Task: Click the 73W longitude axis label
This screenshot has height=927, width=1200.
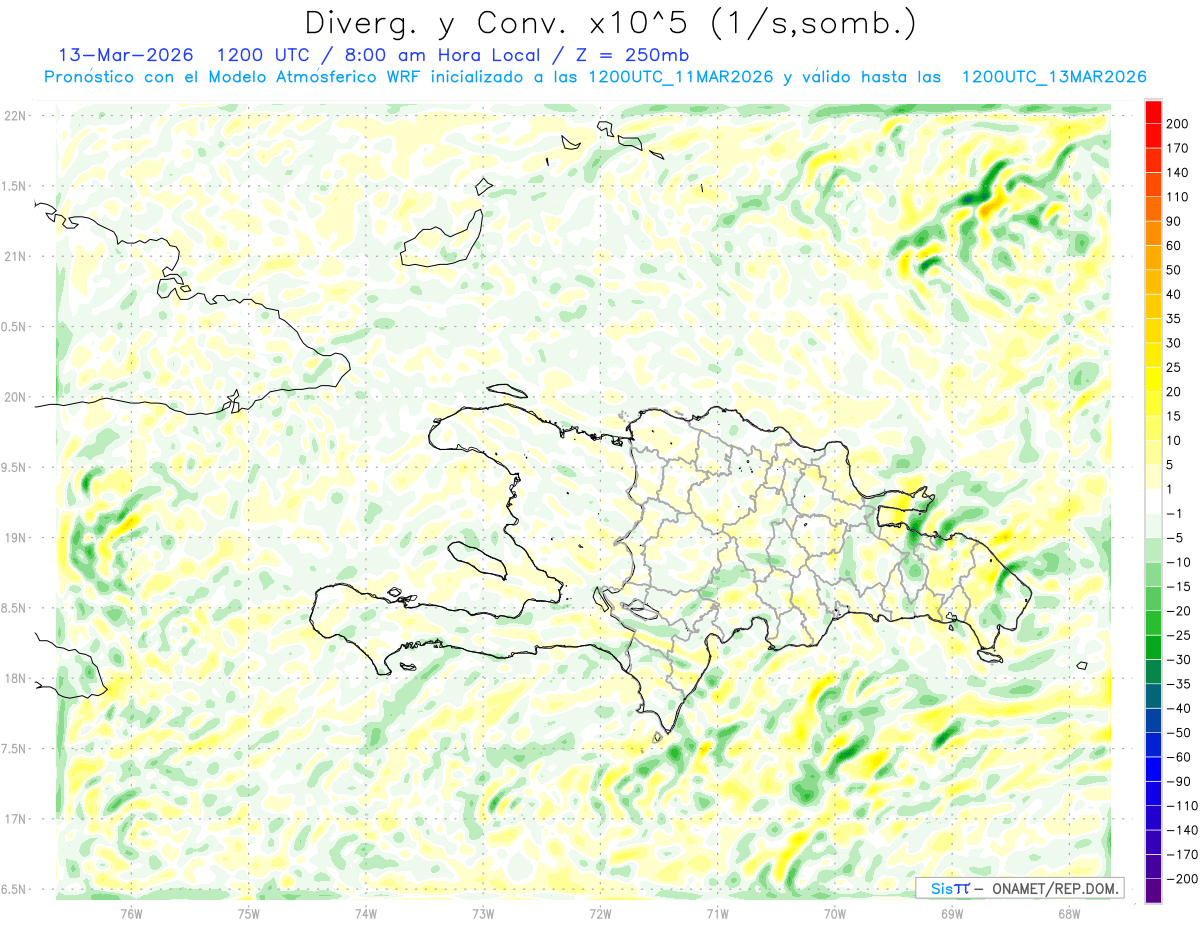Action: pyautogui.click(x=483, y=912)
